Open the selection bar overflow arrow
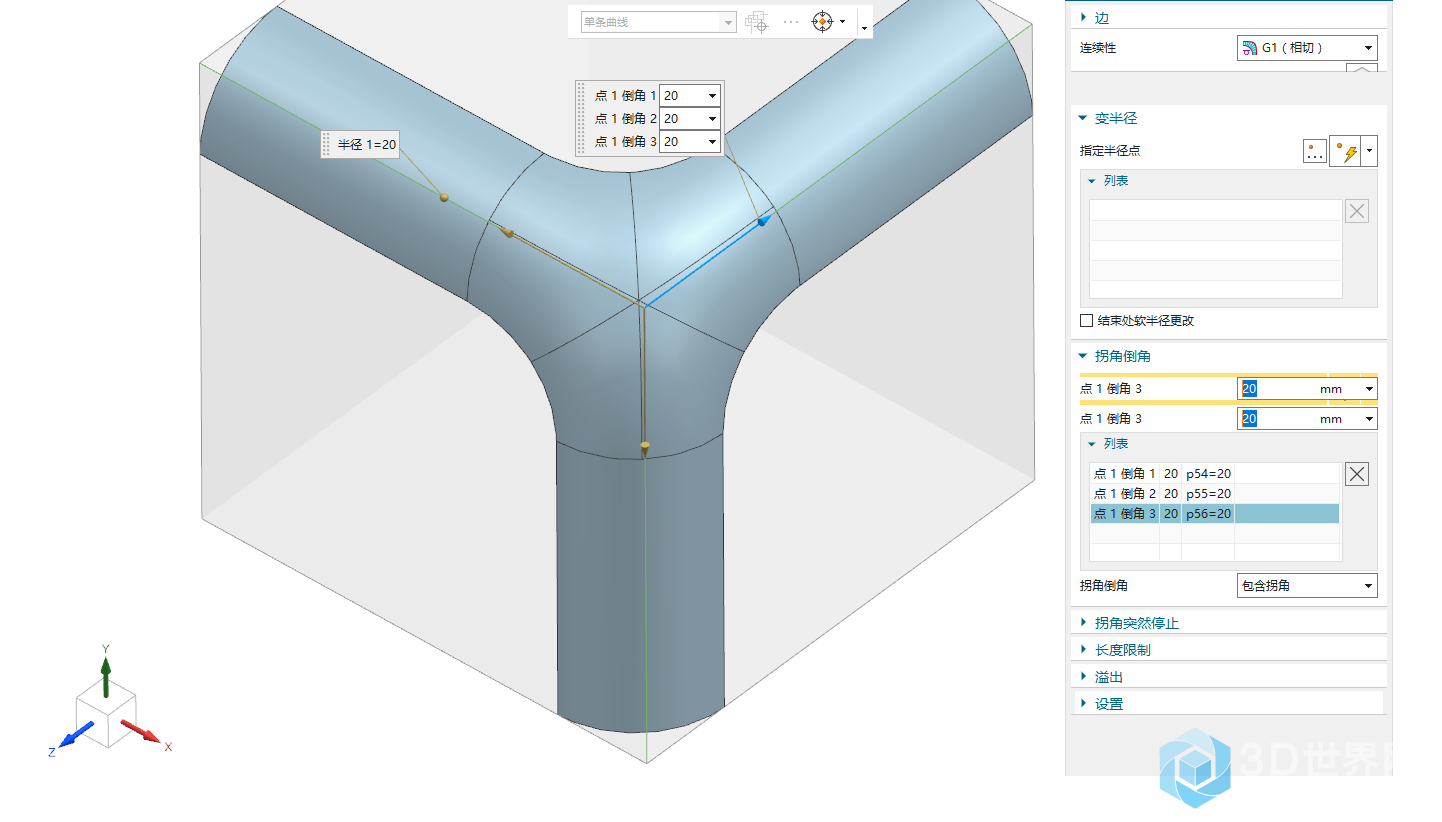1442x822 pixels. (x=864, y=29)
